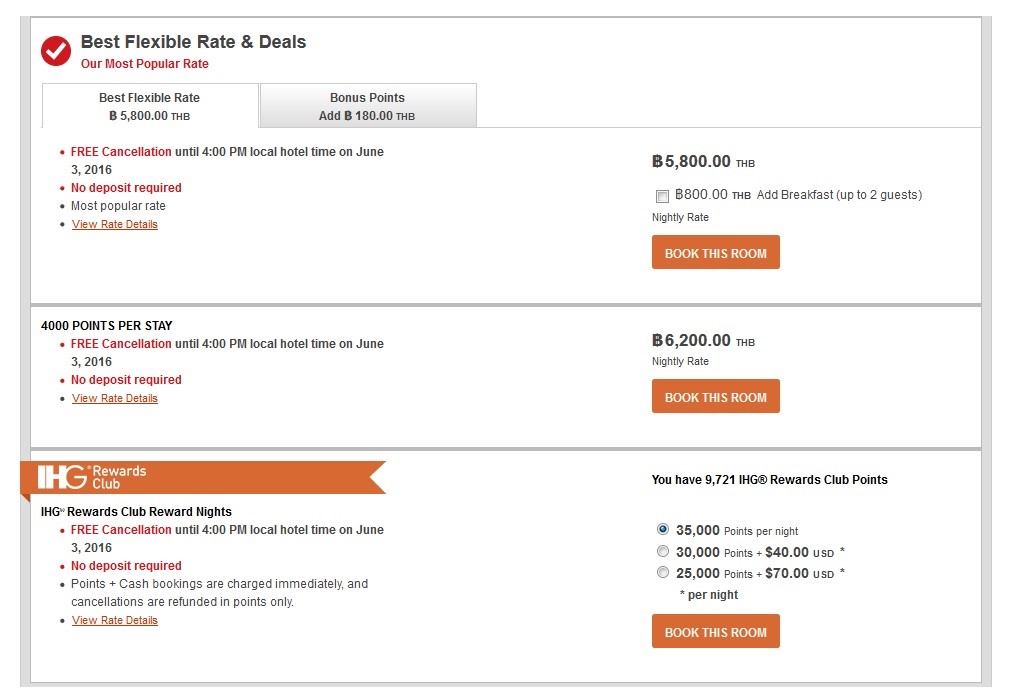This screenshot has width=1016, height=698.
Task: Book the room using Rewards Club points
Action: [x=715, y=632]
